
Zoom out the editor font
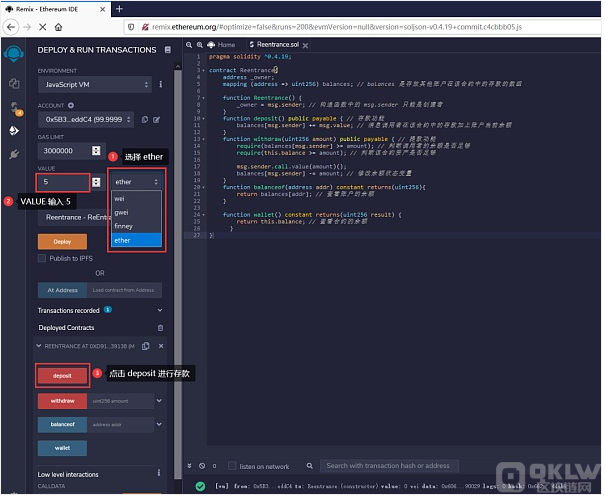click(189, 45)
